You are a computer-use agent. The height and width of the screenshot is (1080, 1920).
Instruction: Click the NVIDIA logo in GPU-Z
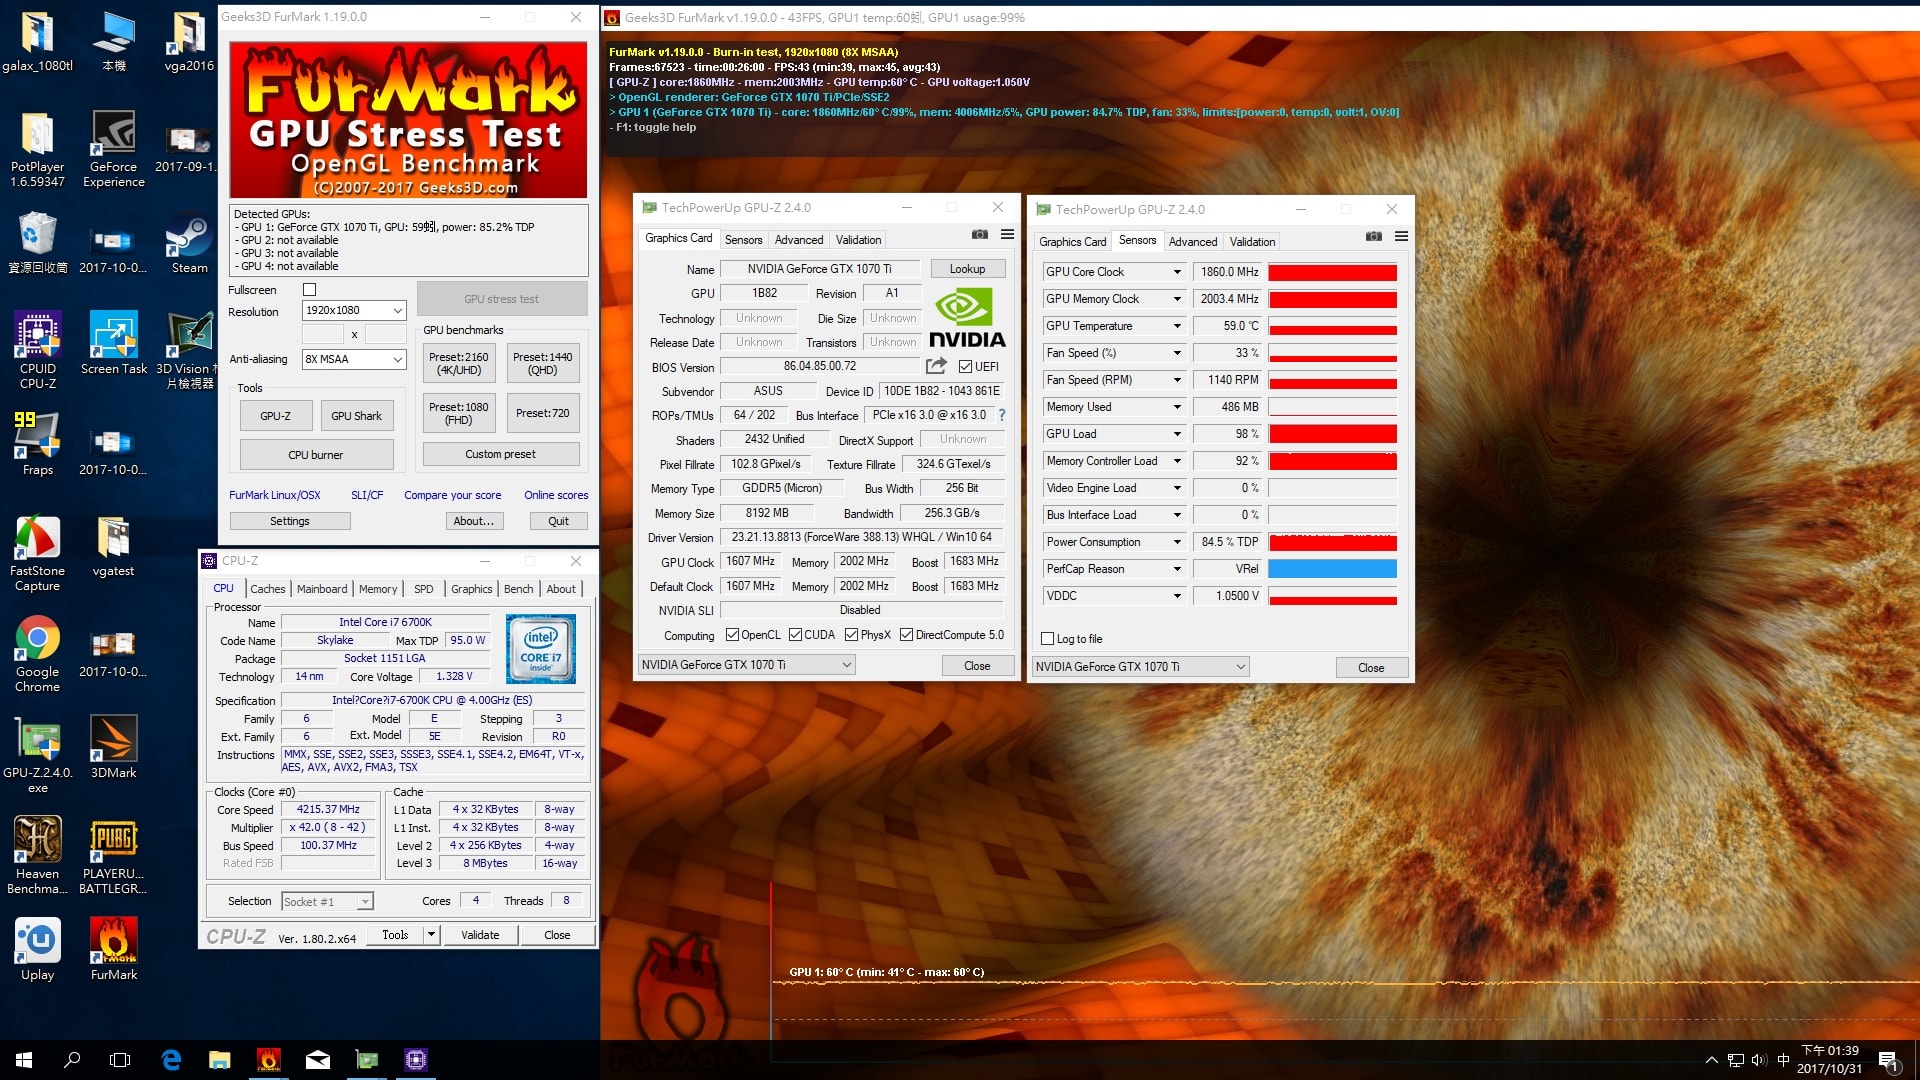coord(966,317)
